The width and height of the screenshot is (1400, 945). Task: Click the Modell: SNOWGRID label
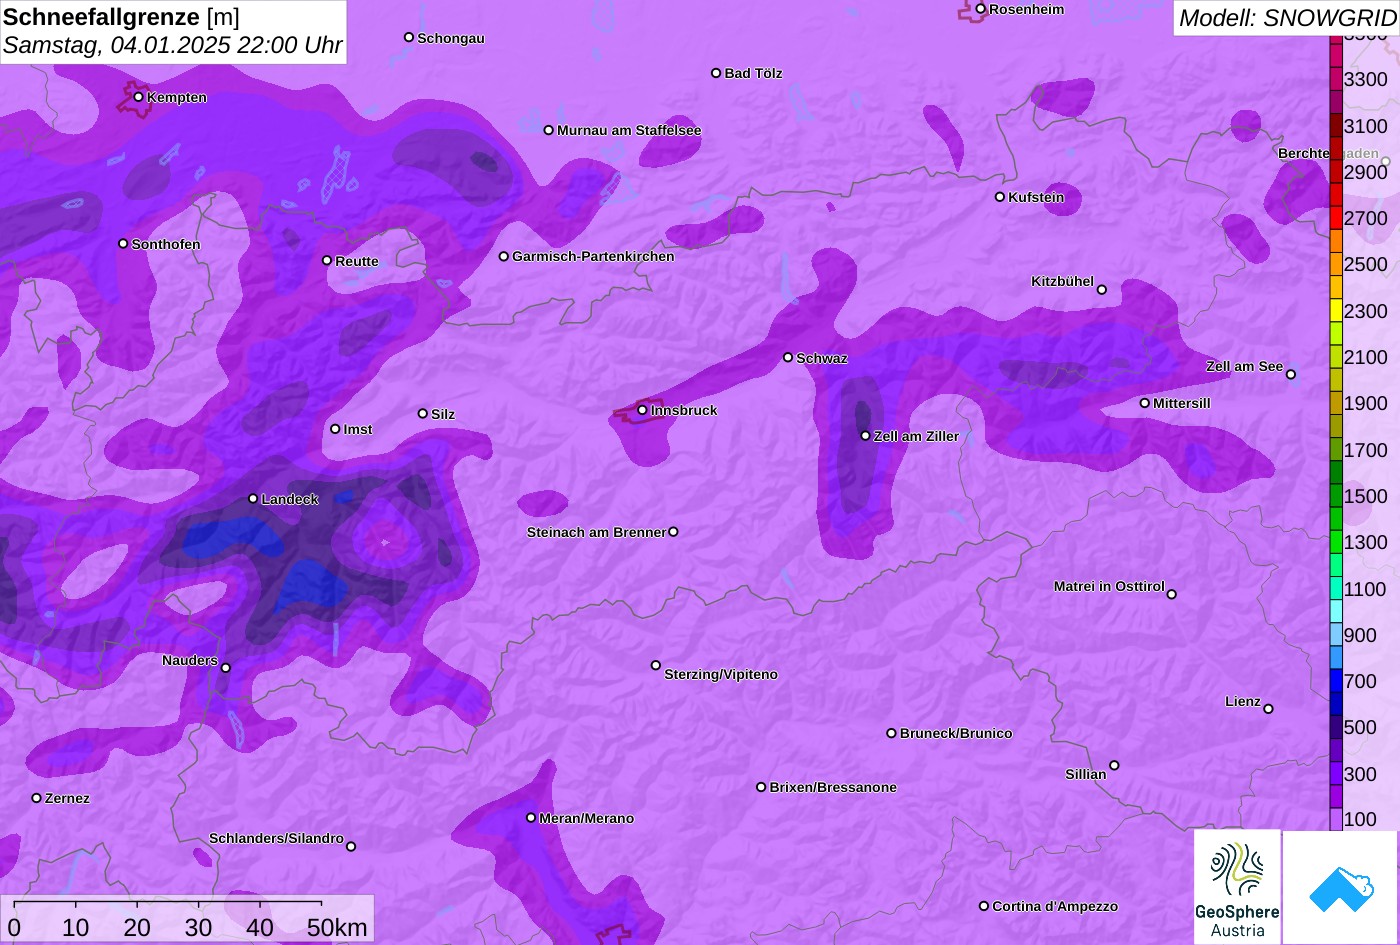(1286, 17)
